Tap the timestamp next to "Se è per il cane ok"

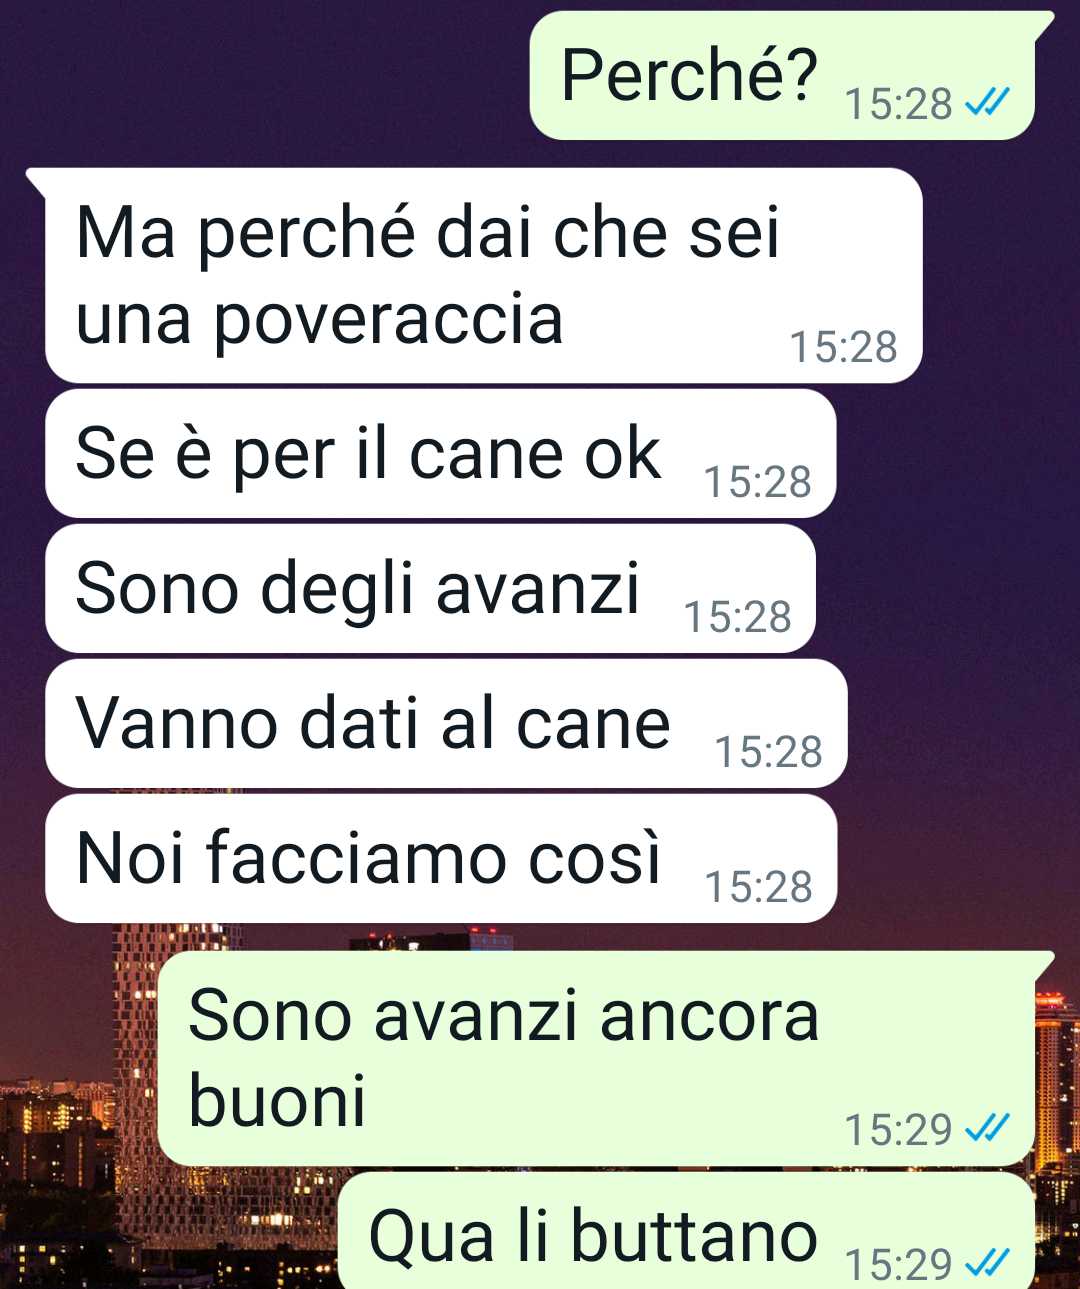[x=757, y=482]
